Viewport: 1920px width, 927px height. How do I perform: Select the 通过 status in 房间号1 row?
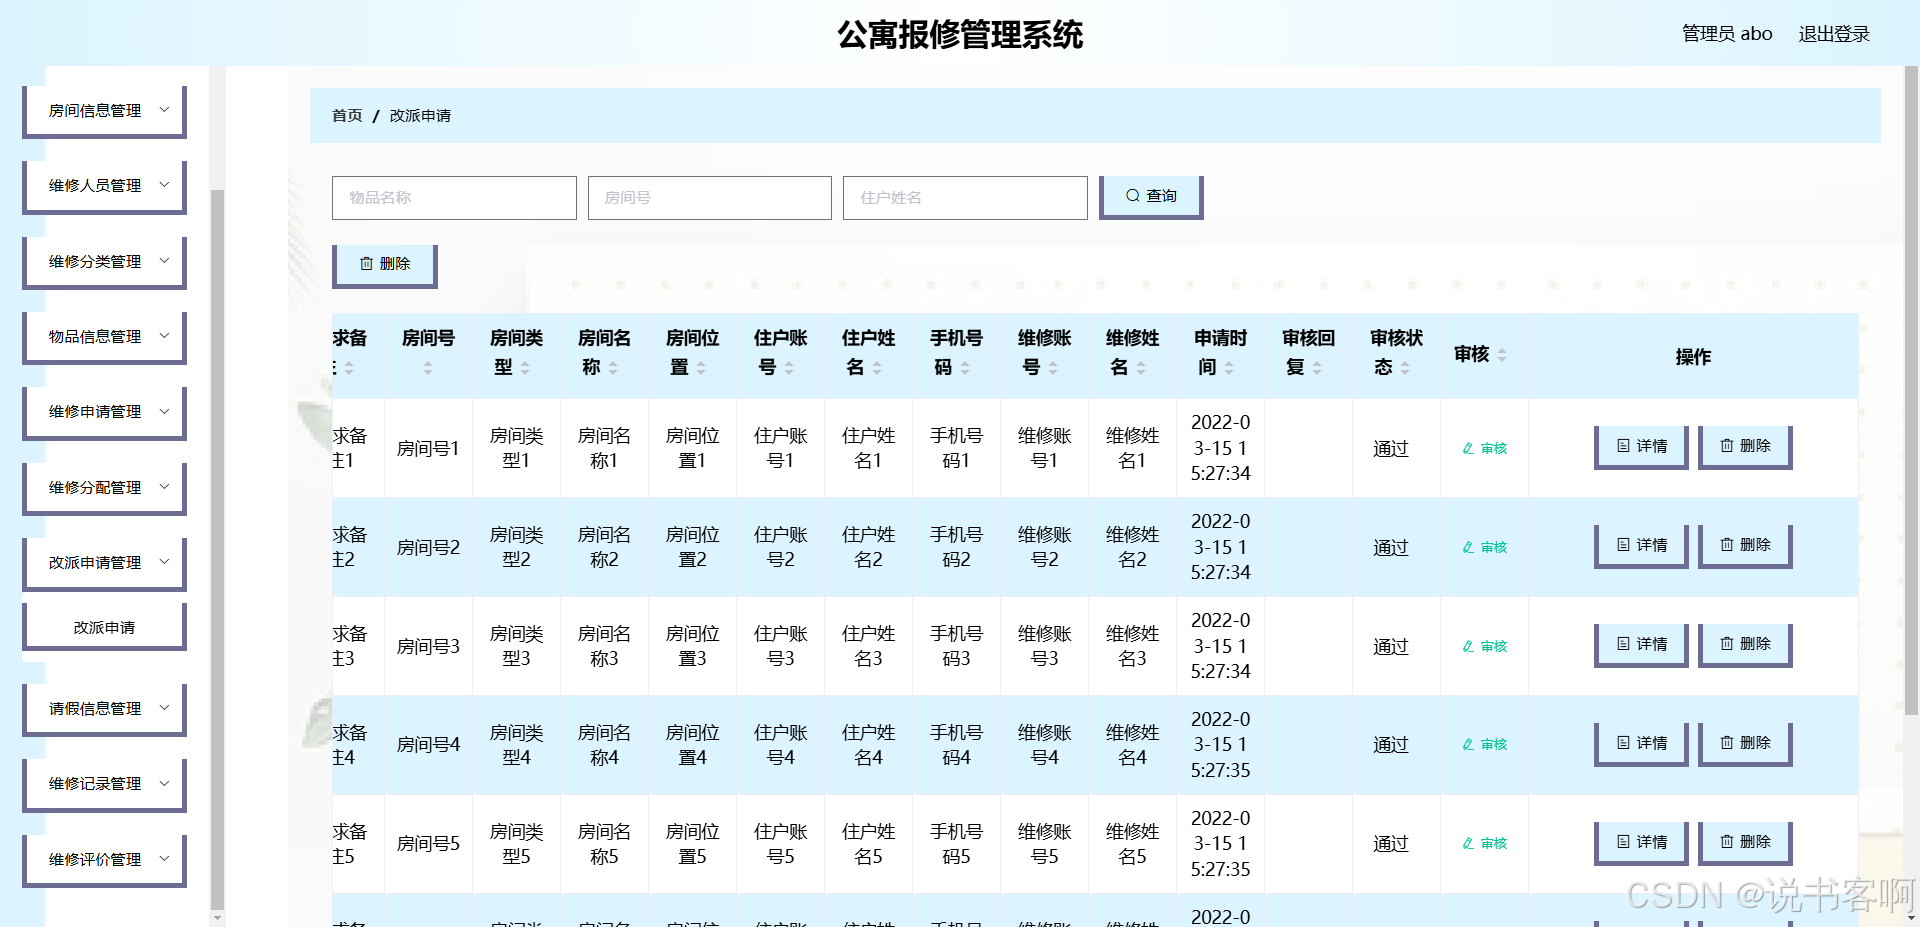pos(1390,448)
